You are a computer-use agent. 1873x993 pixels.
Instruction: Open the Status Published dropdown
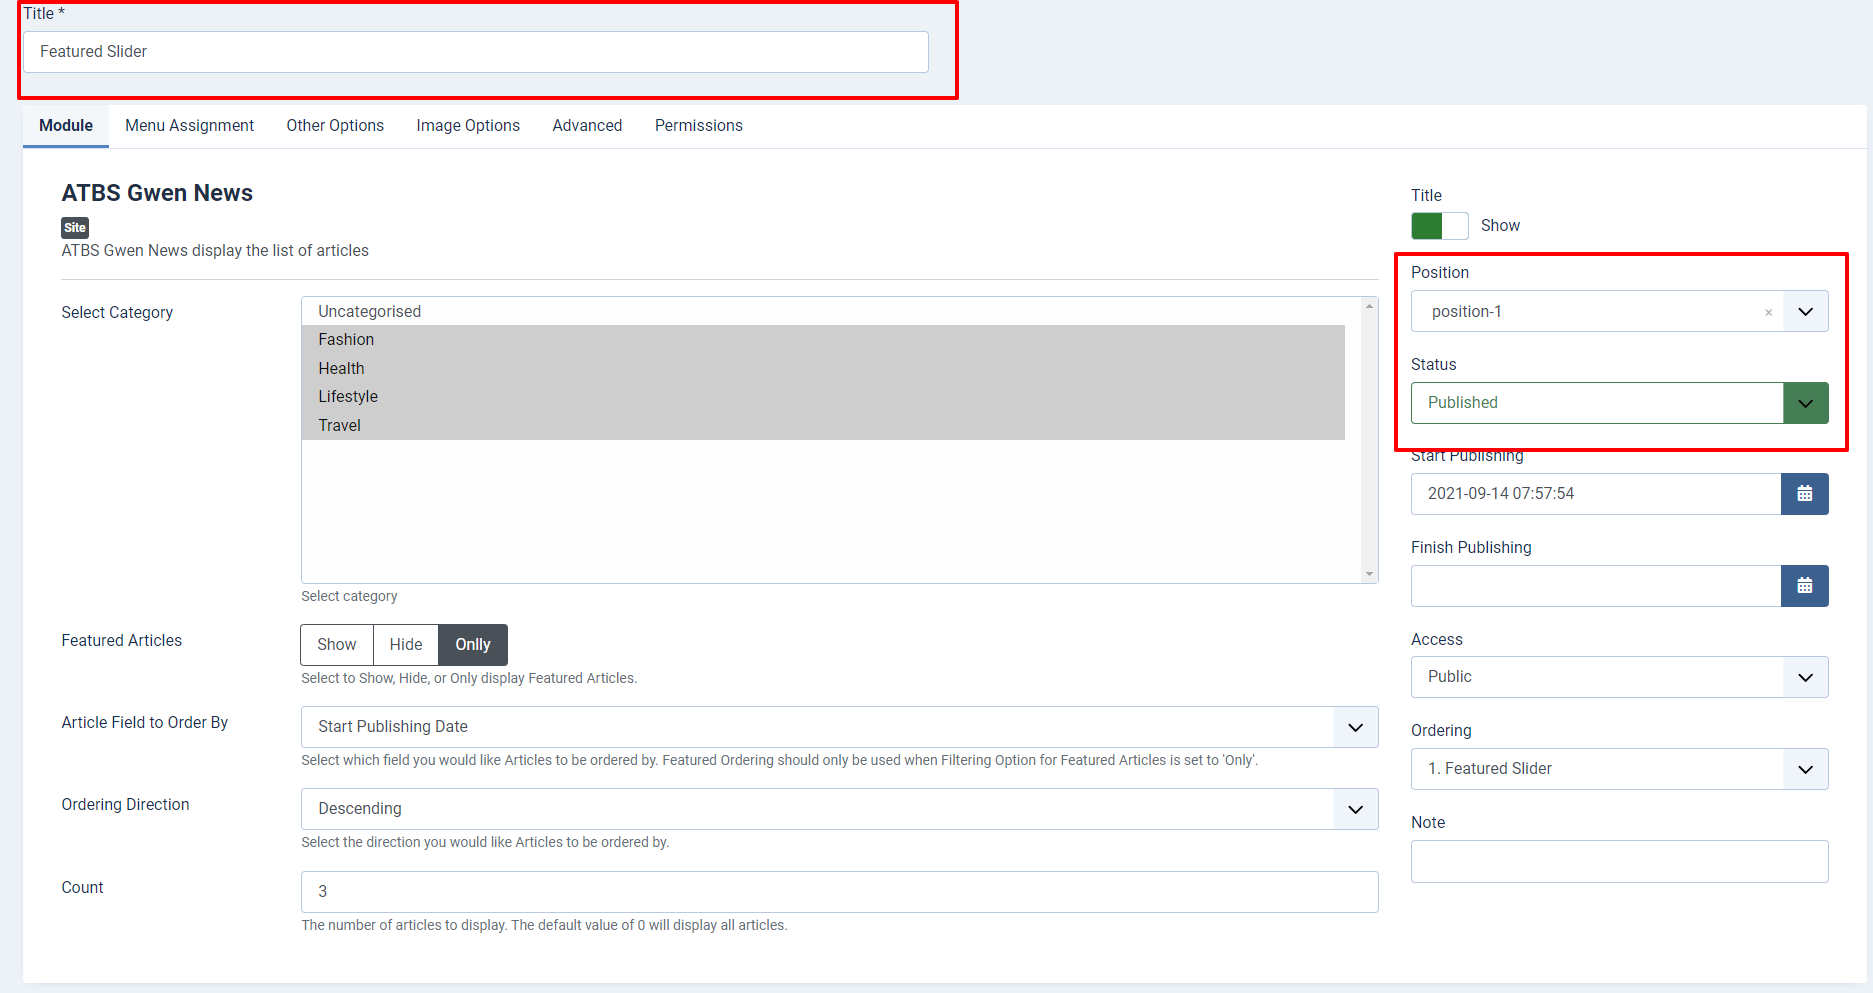pos(1805,403)
